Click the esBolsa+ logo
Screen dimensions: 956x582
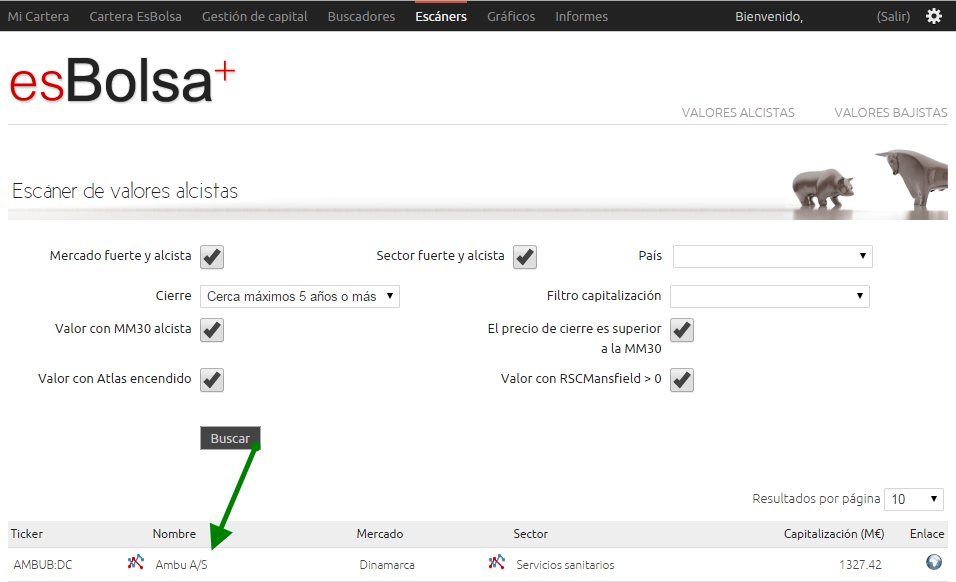click(x=122, y=81)
